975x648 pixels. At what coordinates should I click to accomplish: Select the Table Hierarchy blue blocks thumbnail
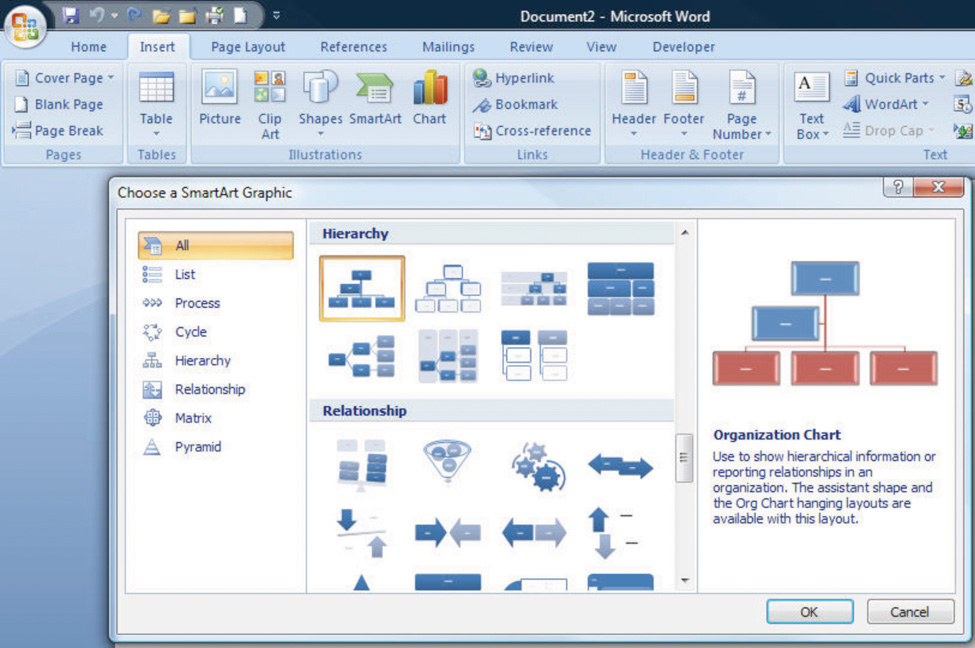621,289
